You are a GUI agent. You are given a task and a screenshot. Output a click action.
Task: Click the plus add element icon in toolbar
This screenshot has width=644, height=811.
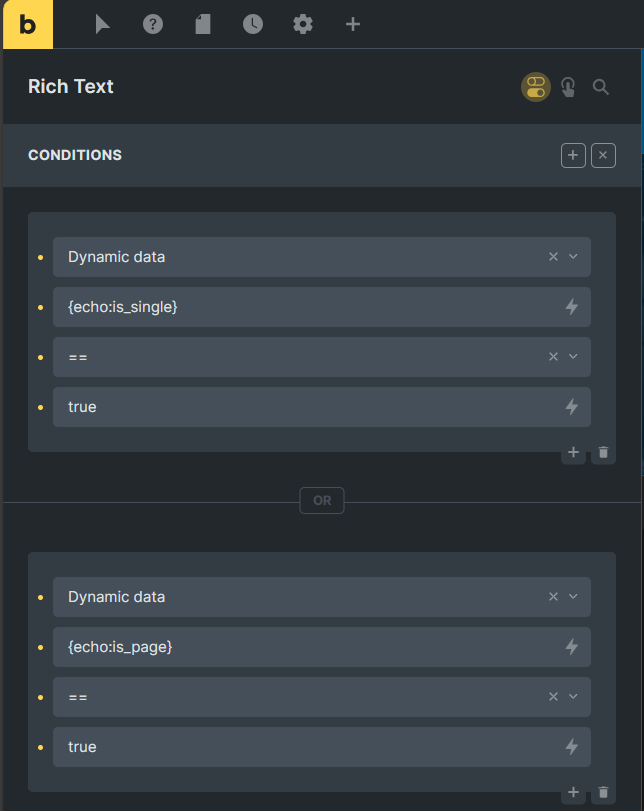[x=352, y=24]
